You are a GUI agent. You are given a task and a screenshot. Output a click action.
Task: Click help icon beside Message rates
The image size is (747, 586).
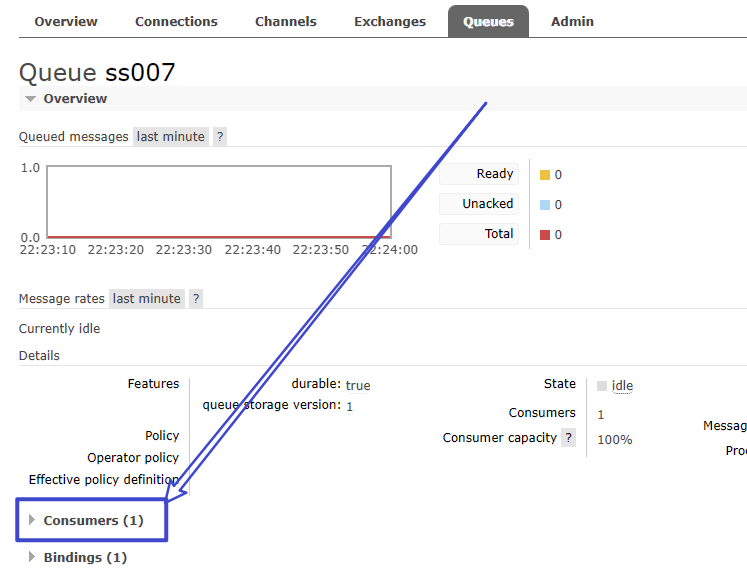pyautogui.click(x=196, y=298)
